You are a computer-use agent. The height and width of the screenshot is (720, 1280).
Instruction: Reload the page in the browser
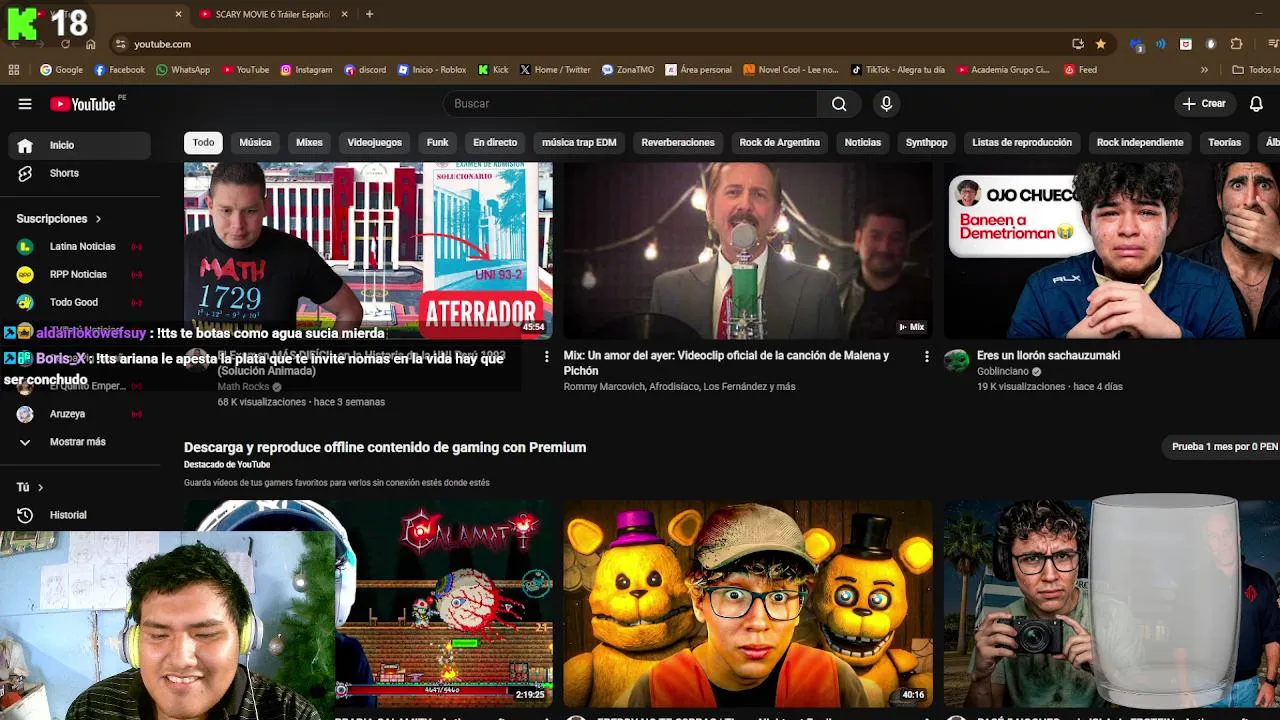(x=65, y=44)
